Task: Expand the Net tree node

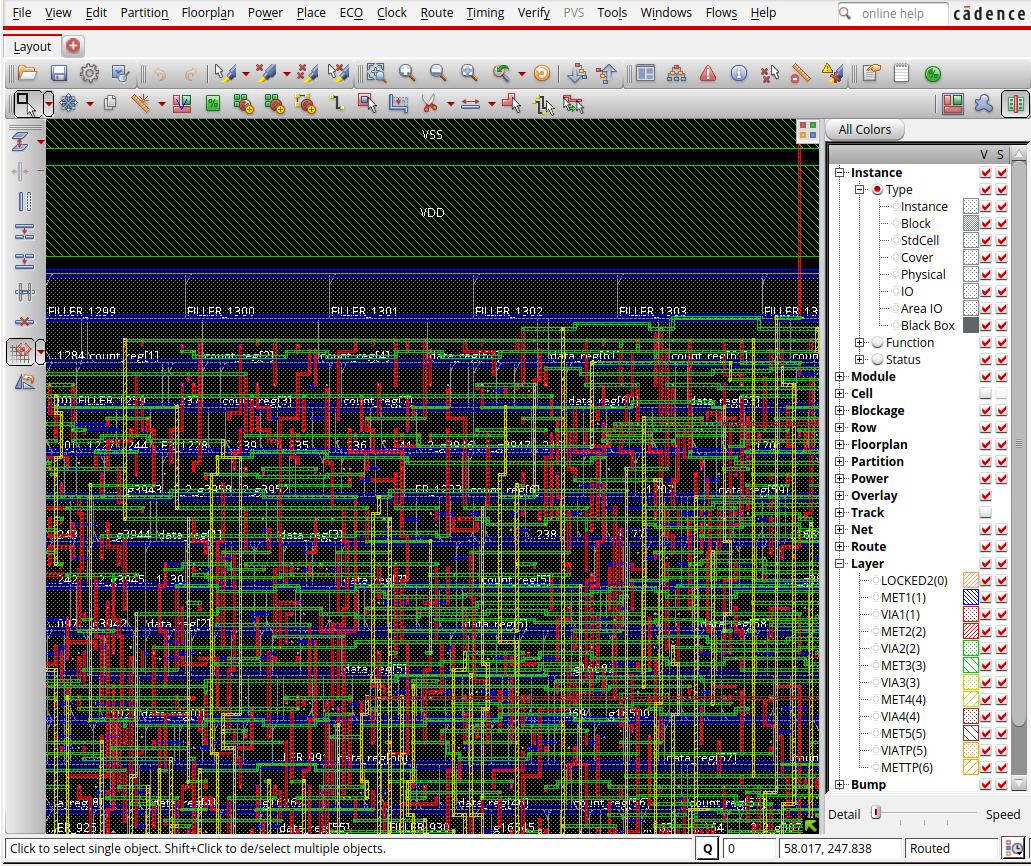Action: pyautogui.click(x=840, y=530)
